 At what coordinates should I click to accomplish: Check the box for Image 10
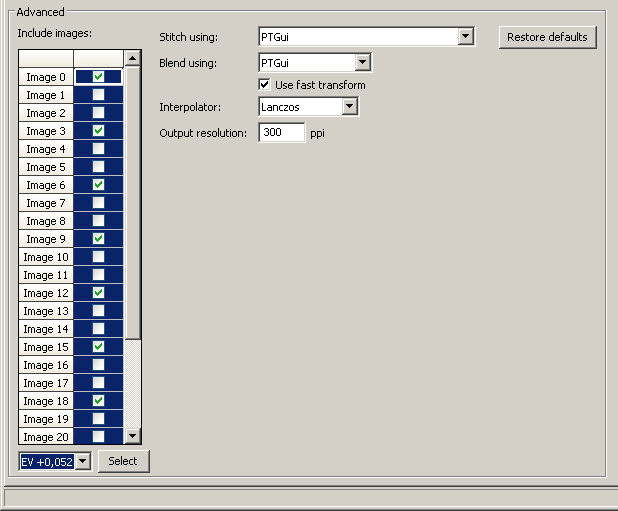point(98,257)
